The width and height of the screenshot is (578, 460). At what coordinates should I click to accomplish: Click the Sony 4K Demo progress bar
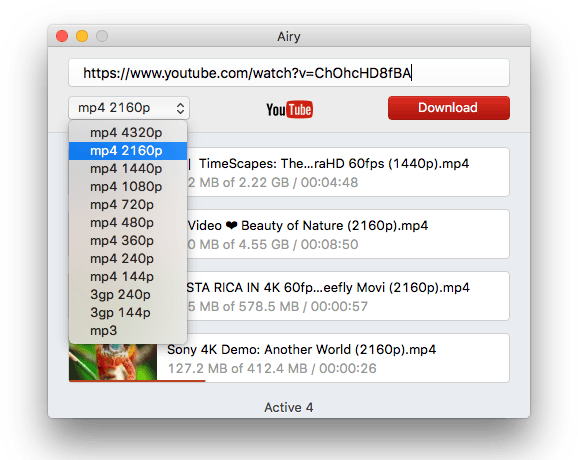137,381
